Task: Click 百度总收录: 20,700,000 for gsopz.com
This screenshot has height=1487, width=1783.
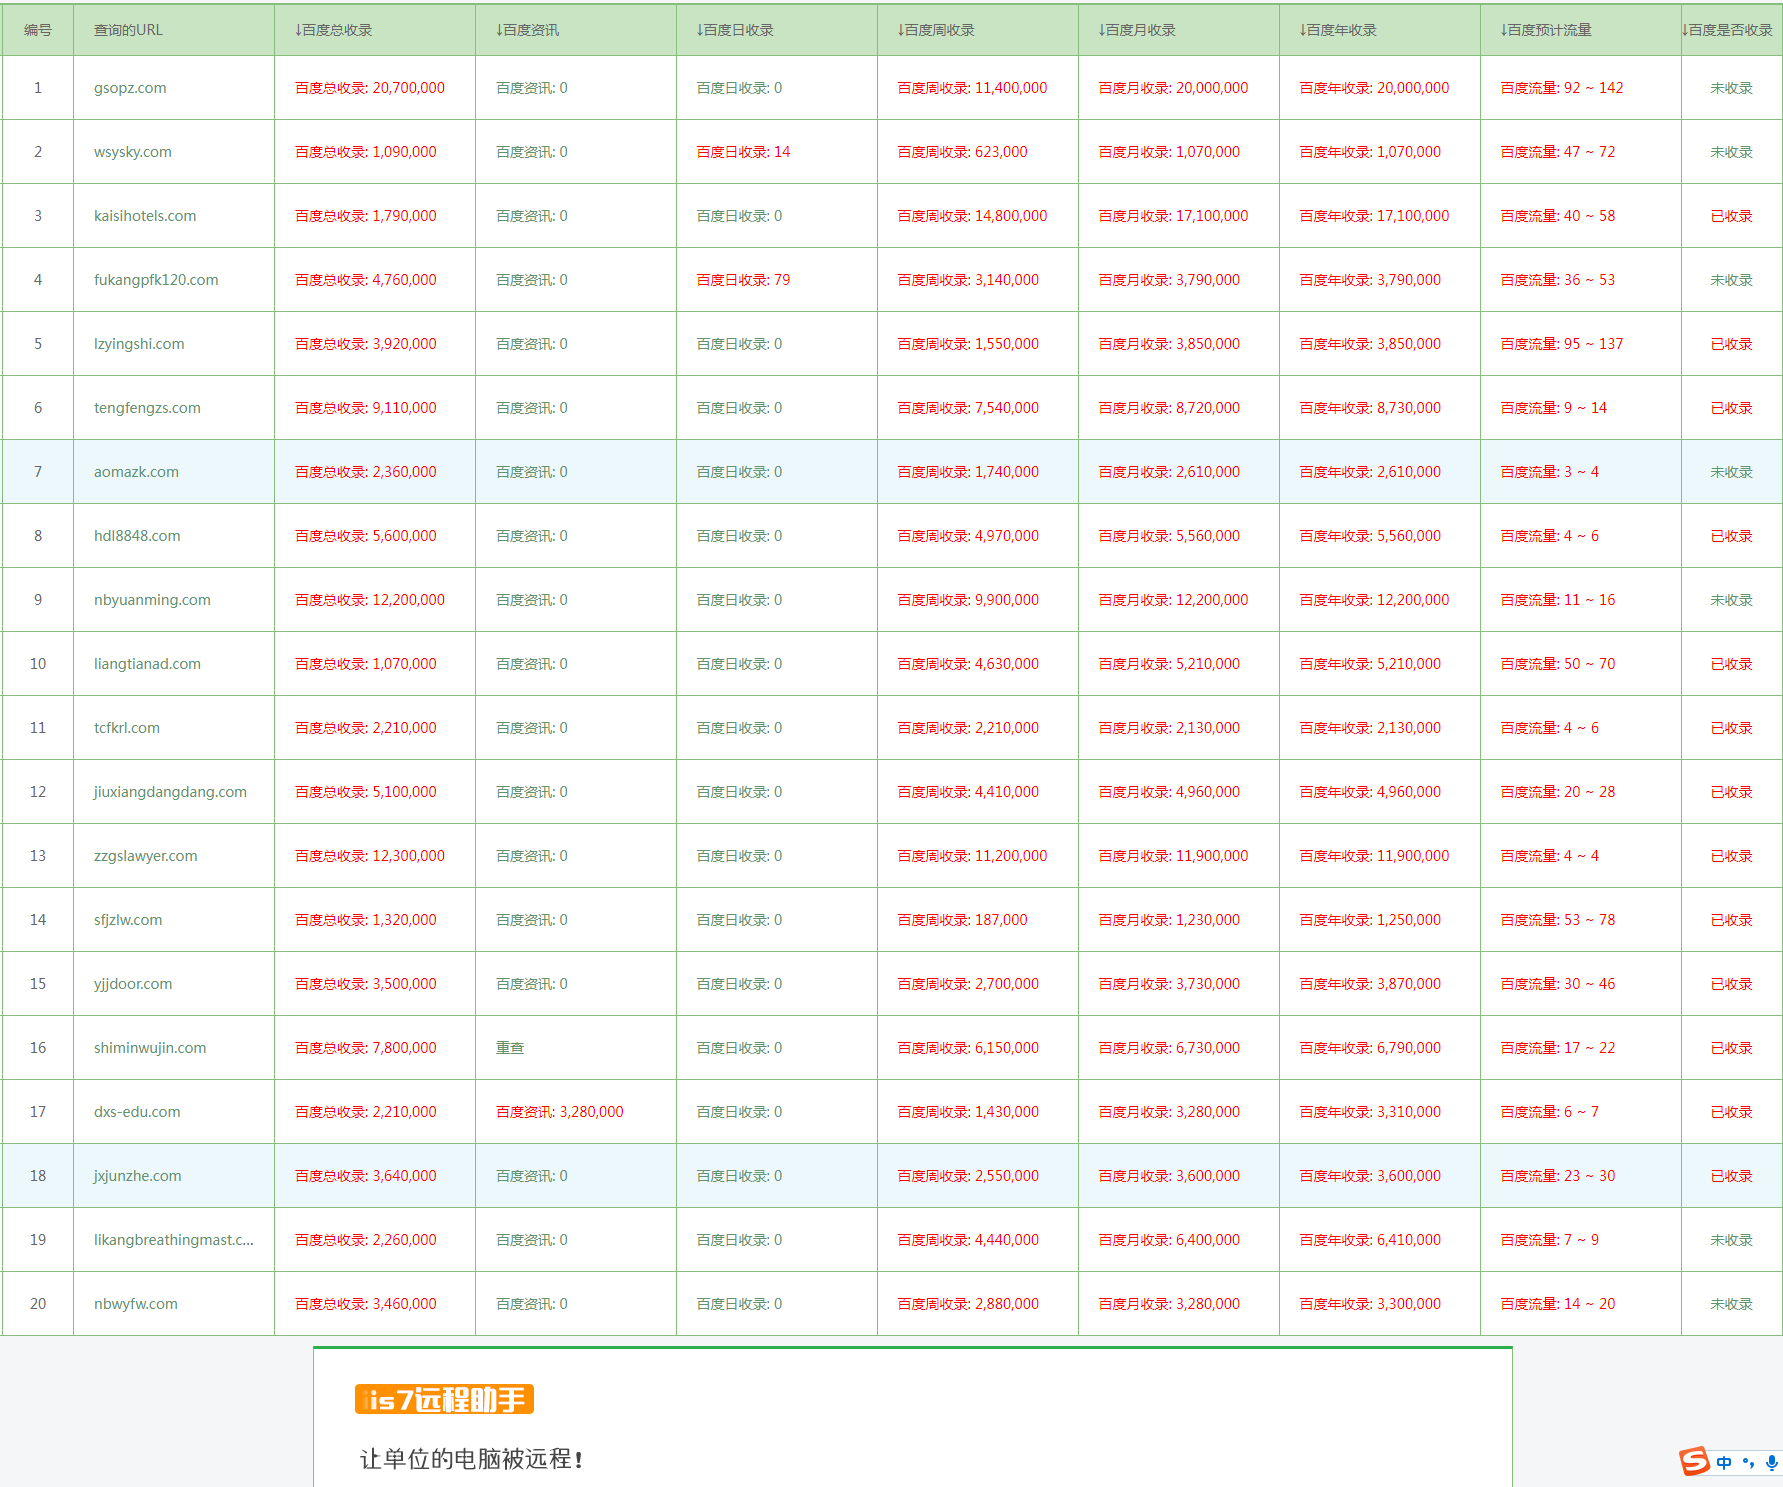Action: coord(370,88)
